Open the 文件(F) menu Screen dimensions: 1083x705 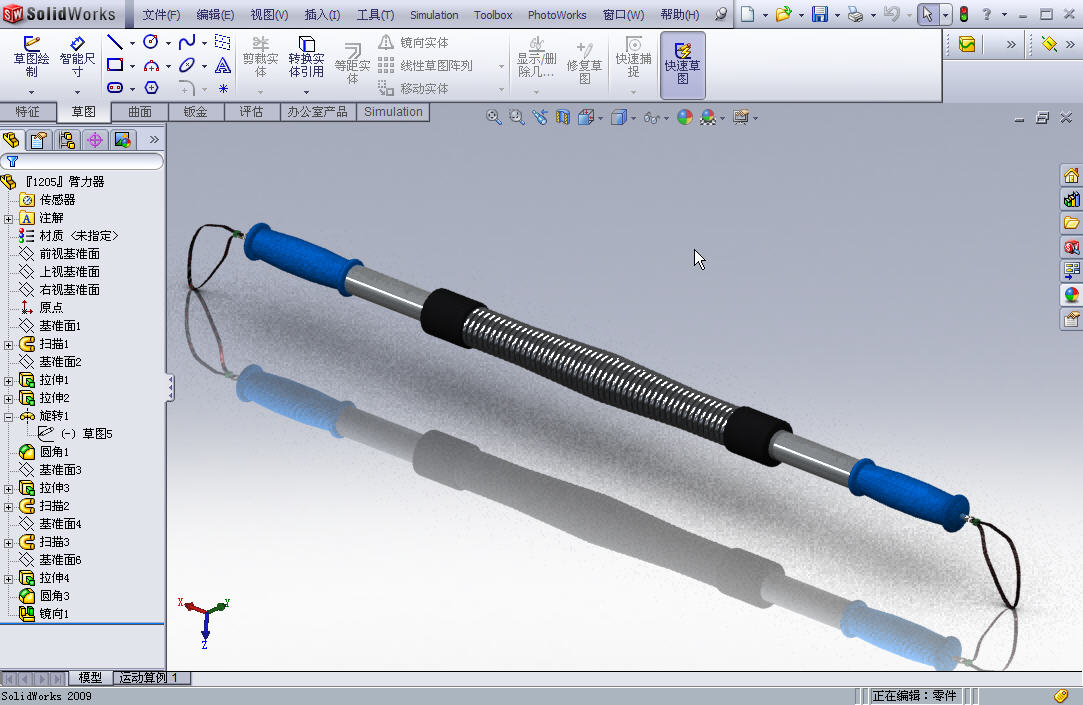[x=161, y=15]
